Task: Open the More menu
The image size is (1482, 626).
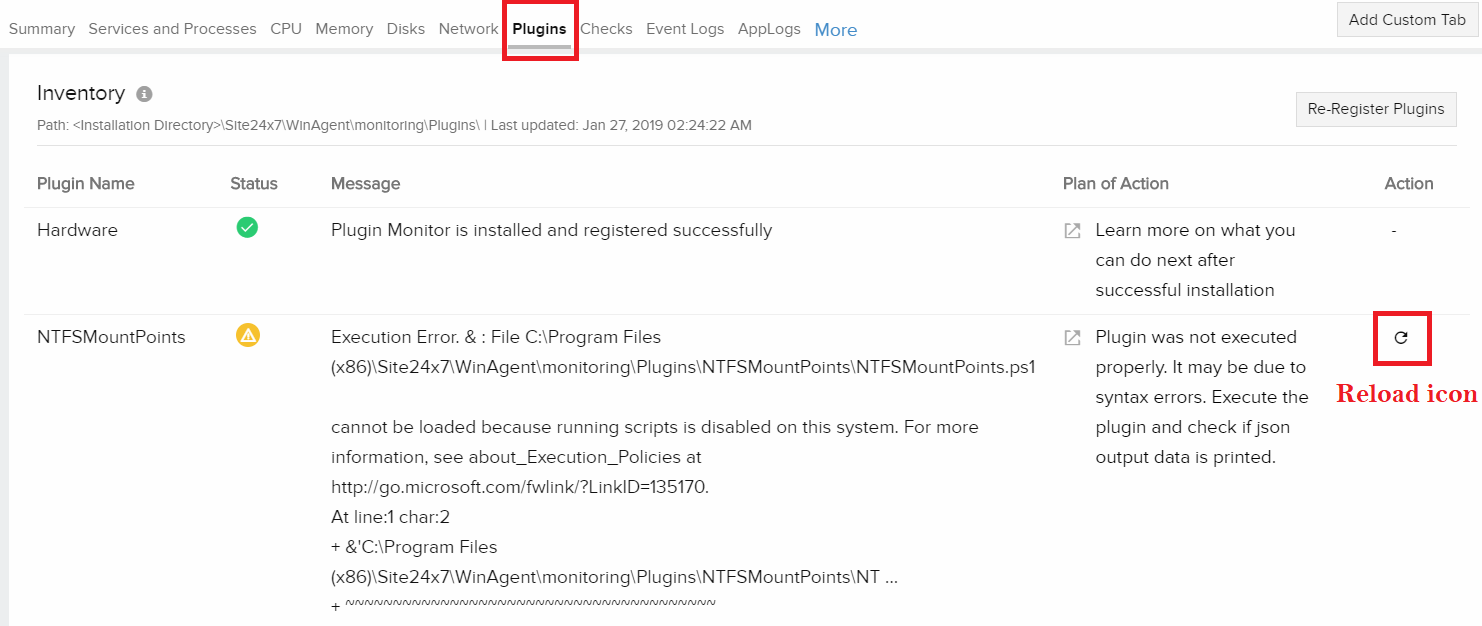Action: pos(835,29)
